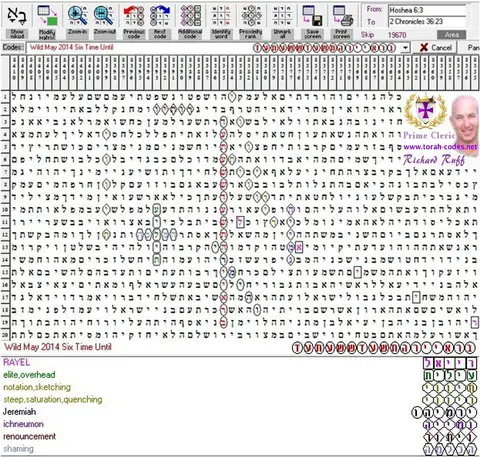Screen dimensions: 480x457
Task: Click the Show nikud toolbar icon
Action: pos(17,16)
